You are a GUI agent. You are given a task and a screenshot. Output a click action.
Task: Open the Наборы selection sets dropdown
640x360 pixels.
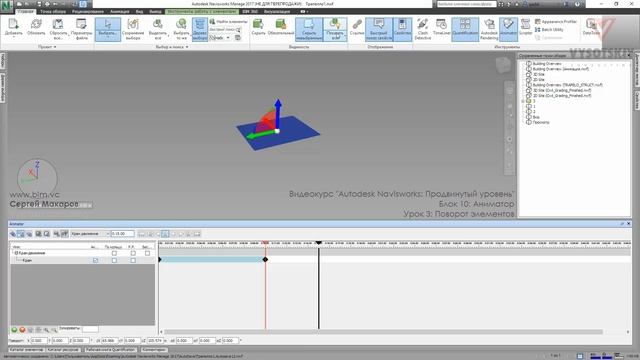coord(220,38)
